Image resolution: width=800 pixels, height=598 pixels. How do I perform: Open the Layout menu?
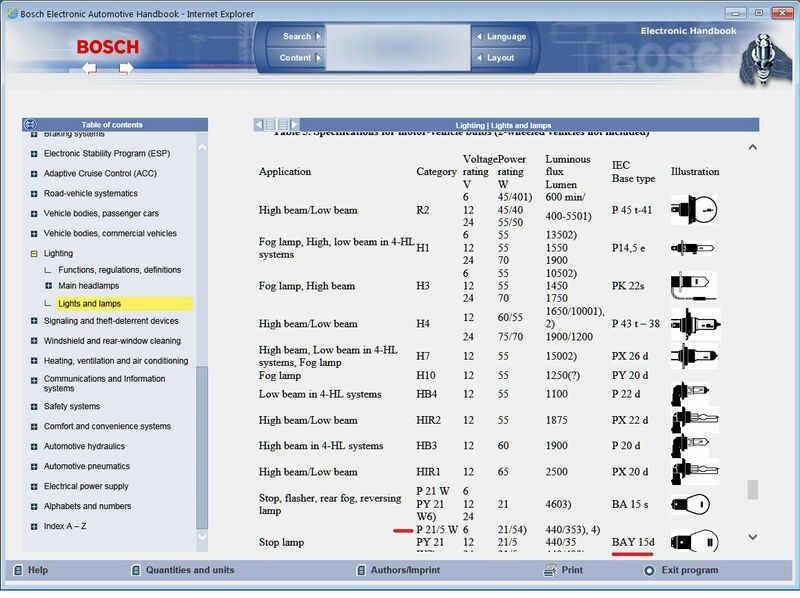[495, 58]
